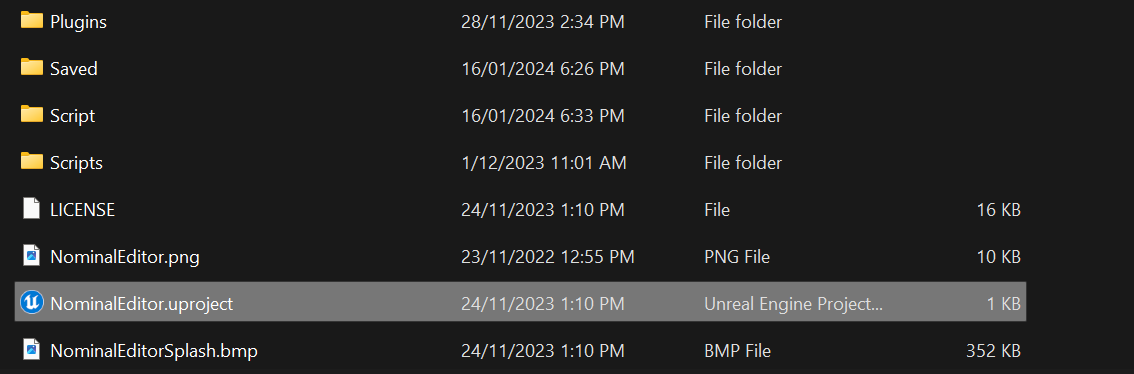Select the LICENSE file name
The image size is (1134, 374).
coord(82,211)
